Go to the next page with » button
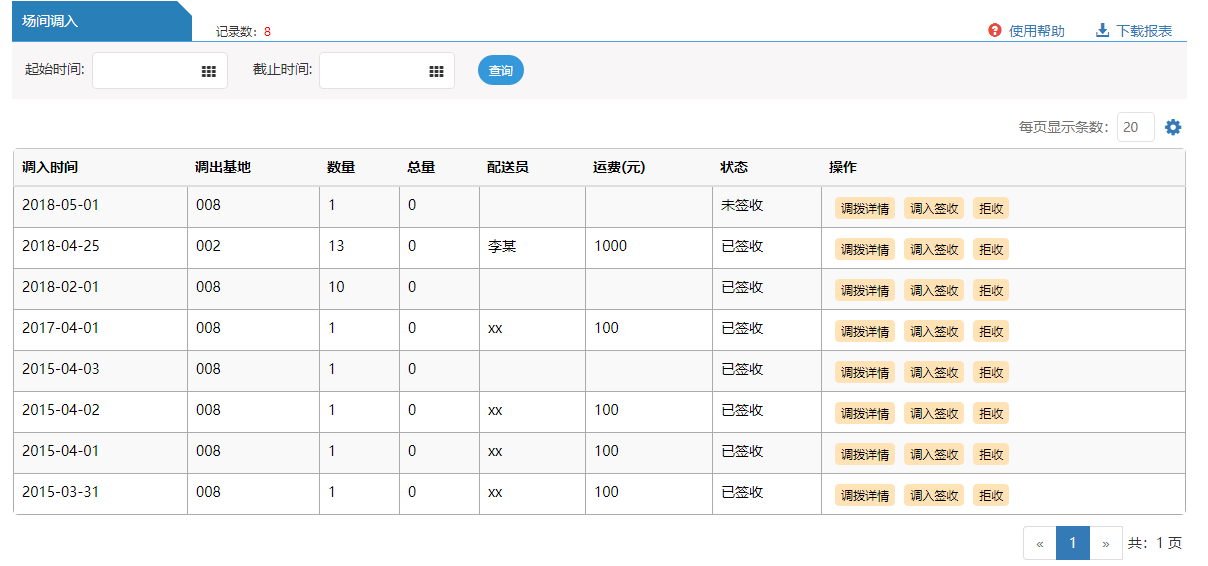This screenshot has height=566, width=1208. point(1105,543)
